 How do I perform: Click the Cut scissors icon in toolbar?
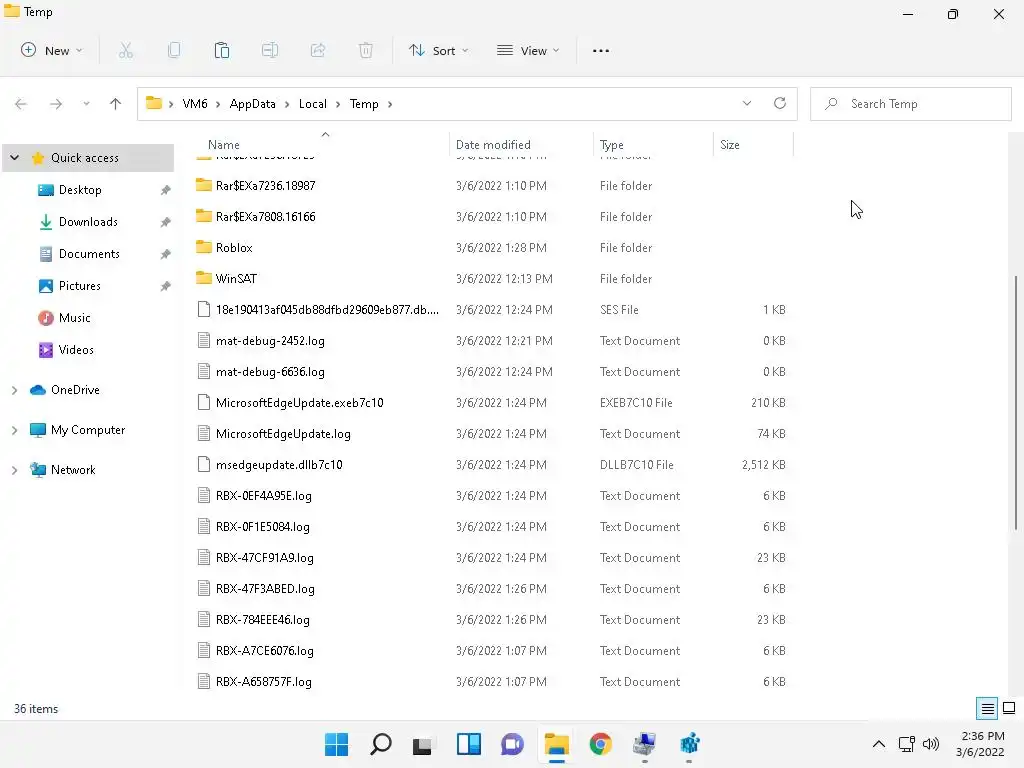pyautogui.click(x=126, y=50)
